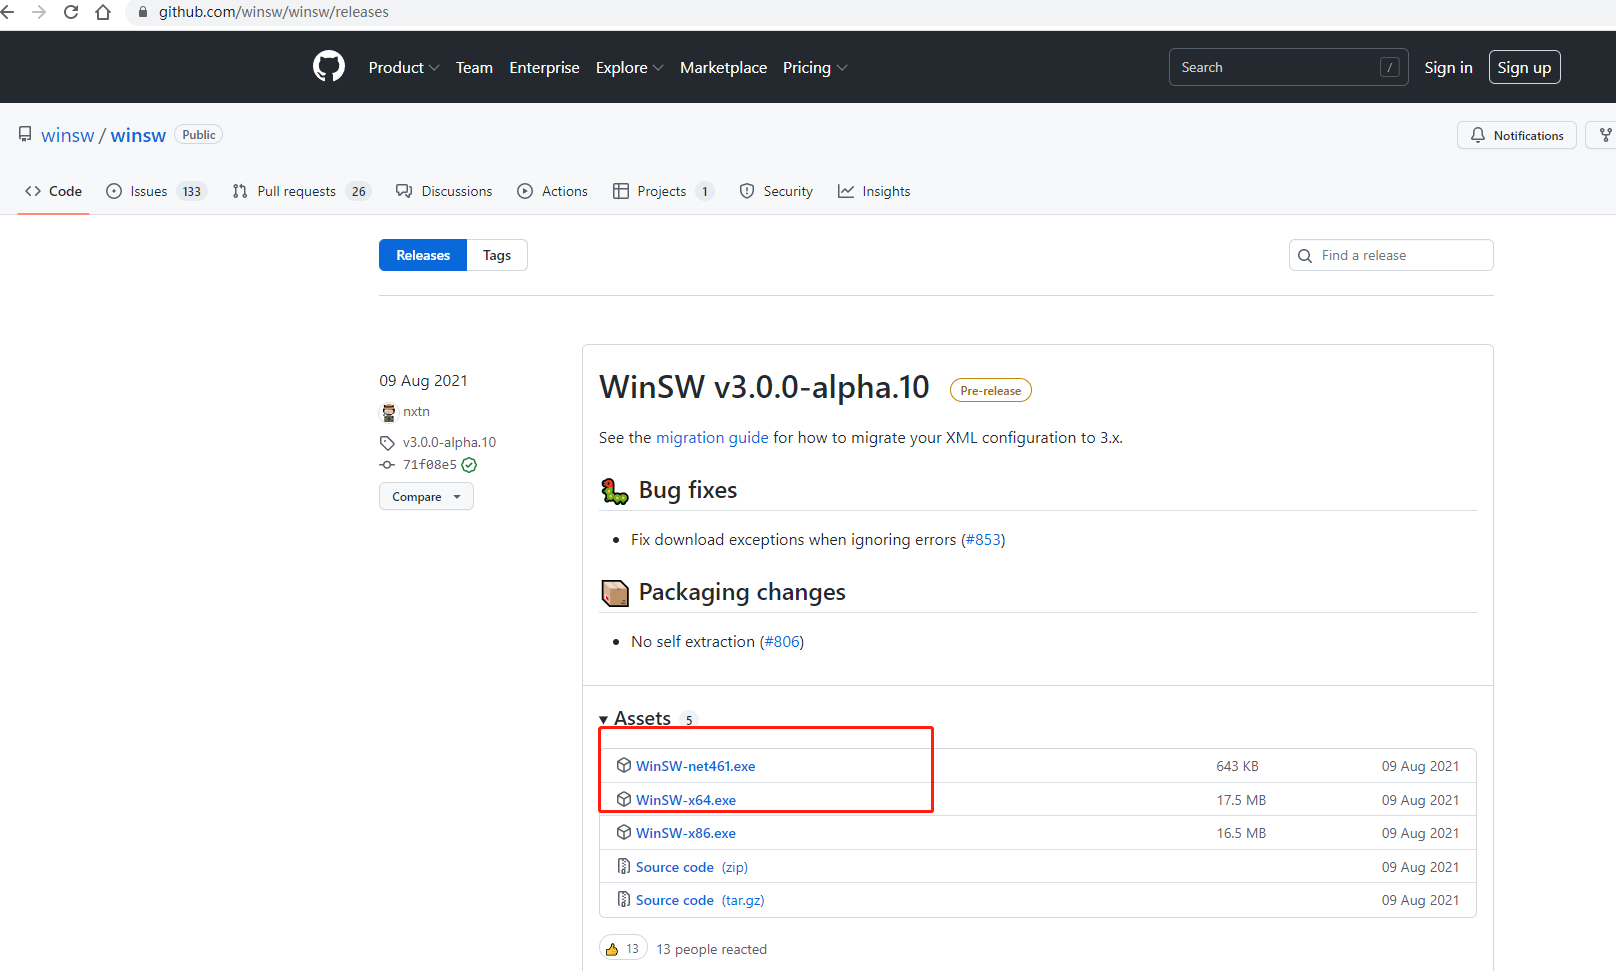The image size is (1616, 971).
Task: Download Source code (tar.gz)
Action: 700,900
